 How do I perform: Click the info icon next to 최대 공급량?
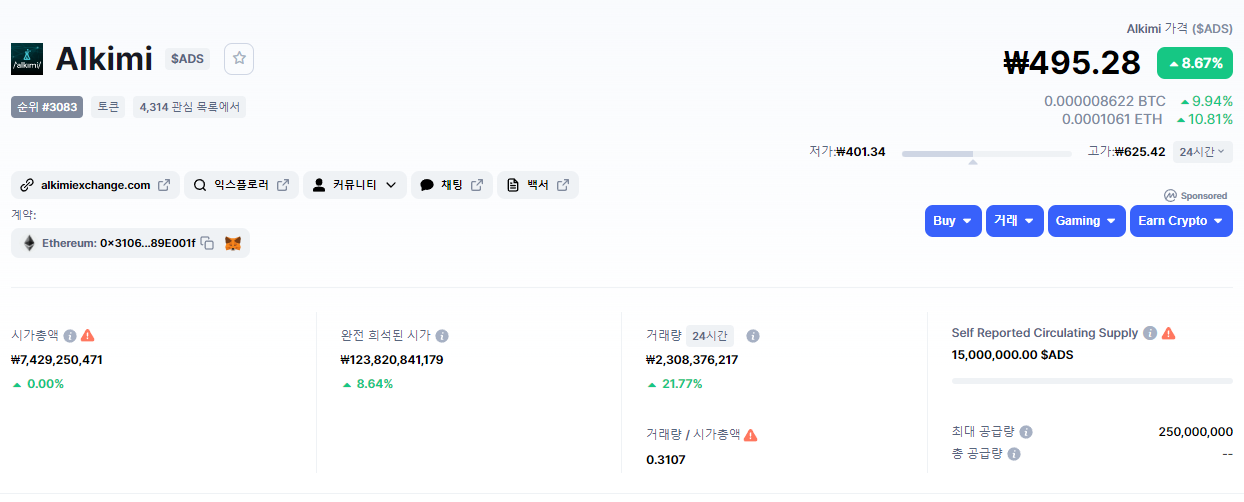click(x=1026, y=432)
